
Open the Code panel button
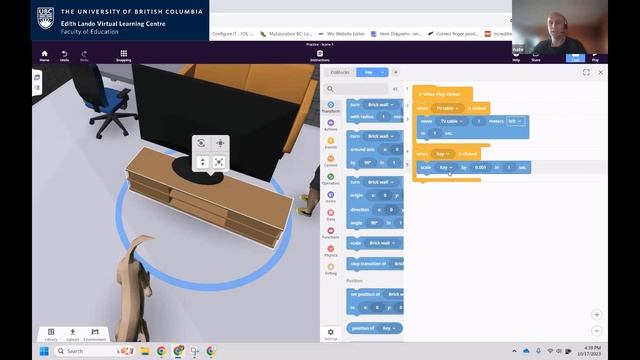point(576,58)
